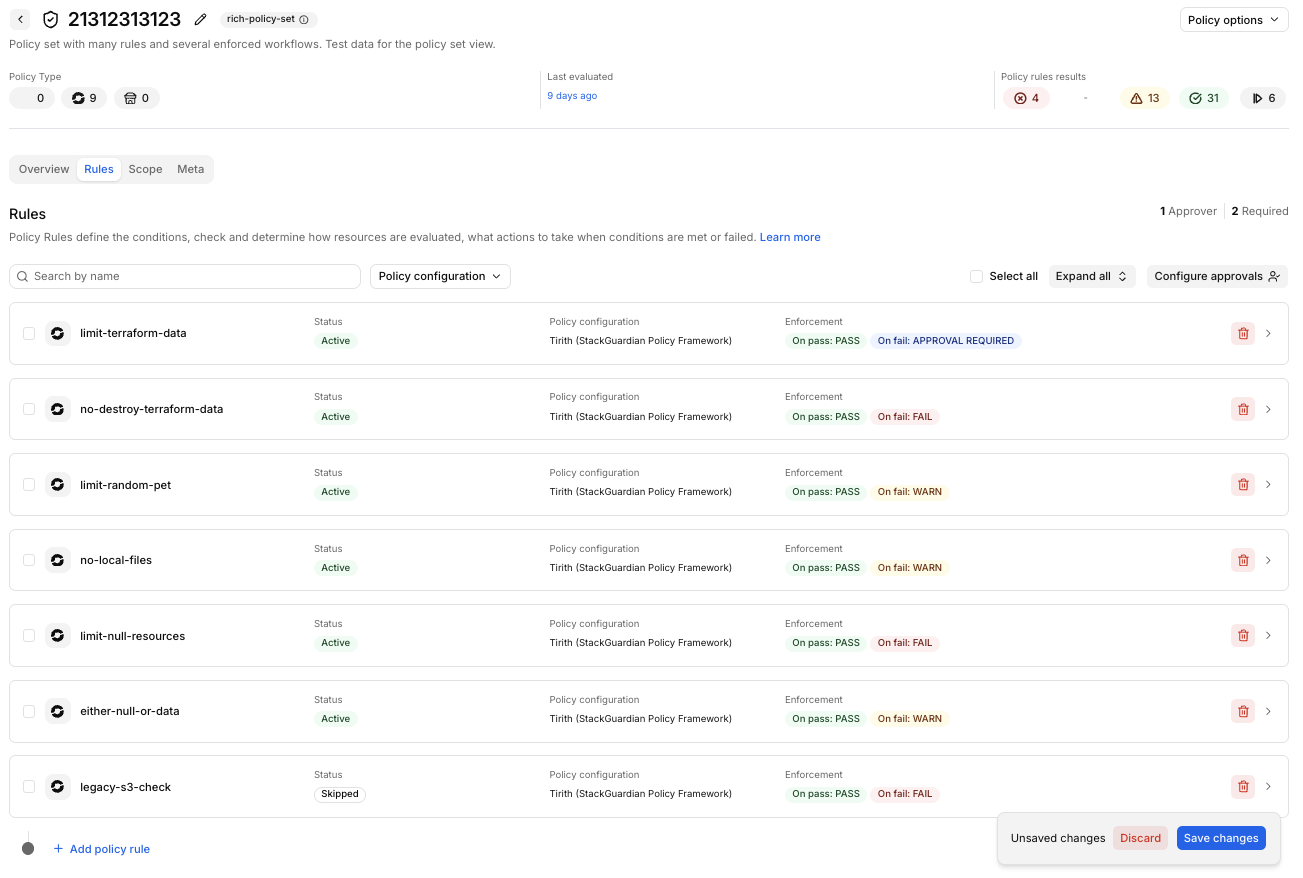Click the Tirith icon of legacy-s3-check
The image size is (1303, 878).
pyautogui.click(x=58, y=786)
